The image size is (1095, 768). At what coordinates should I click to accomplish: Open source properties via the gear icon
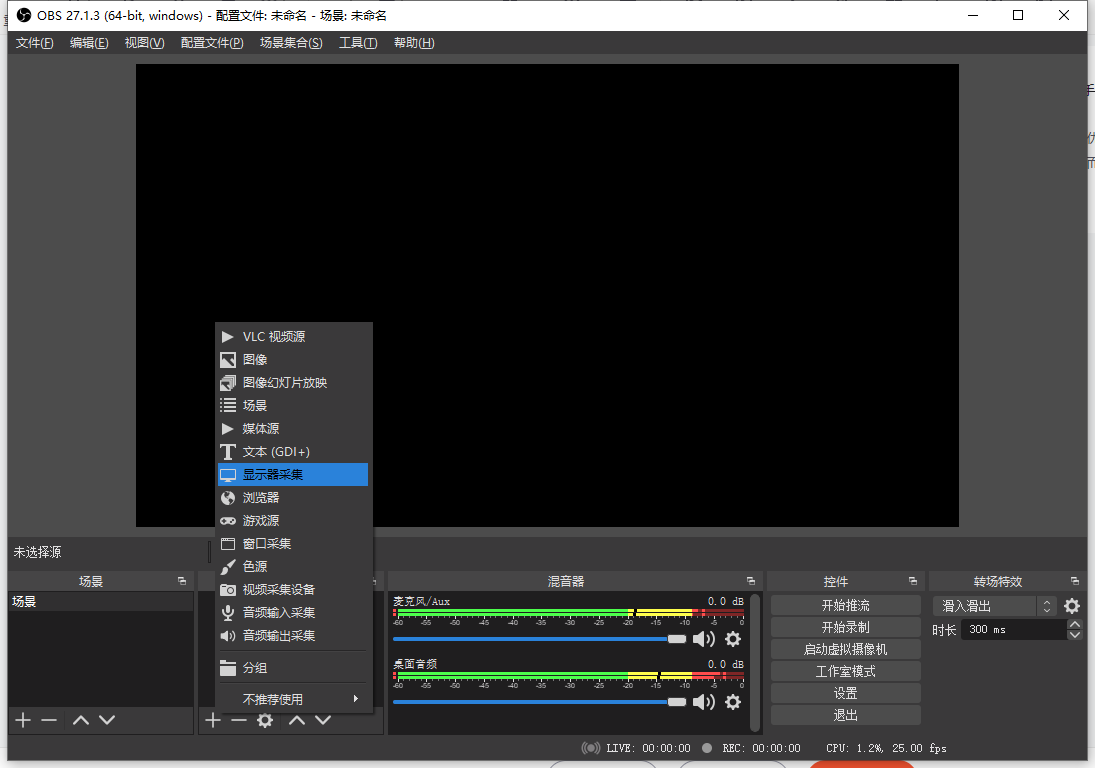click(262, 720)
